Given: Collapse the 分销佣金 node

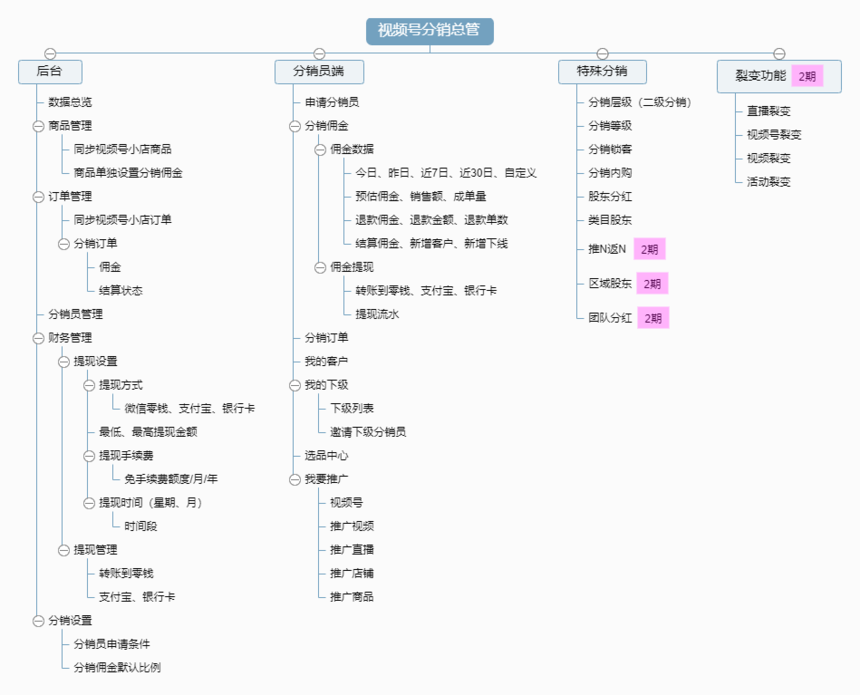Looking at the screenshot, I should click(x=295, y=126).
